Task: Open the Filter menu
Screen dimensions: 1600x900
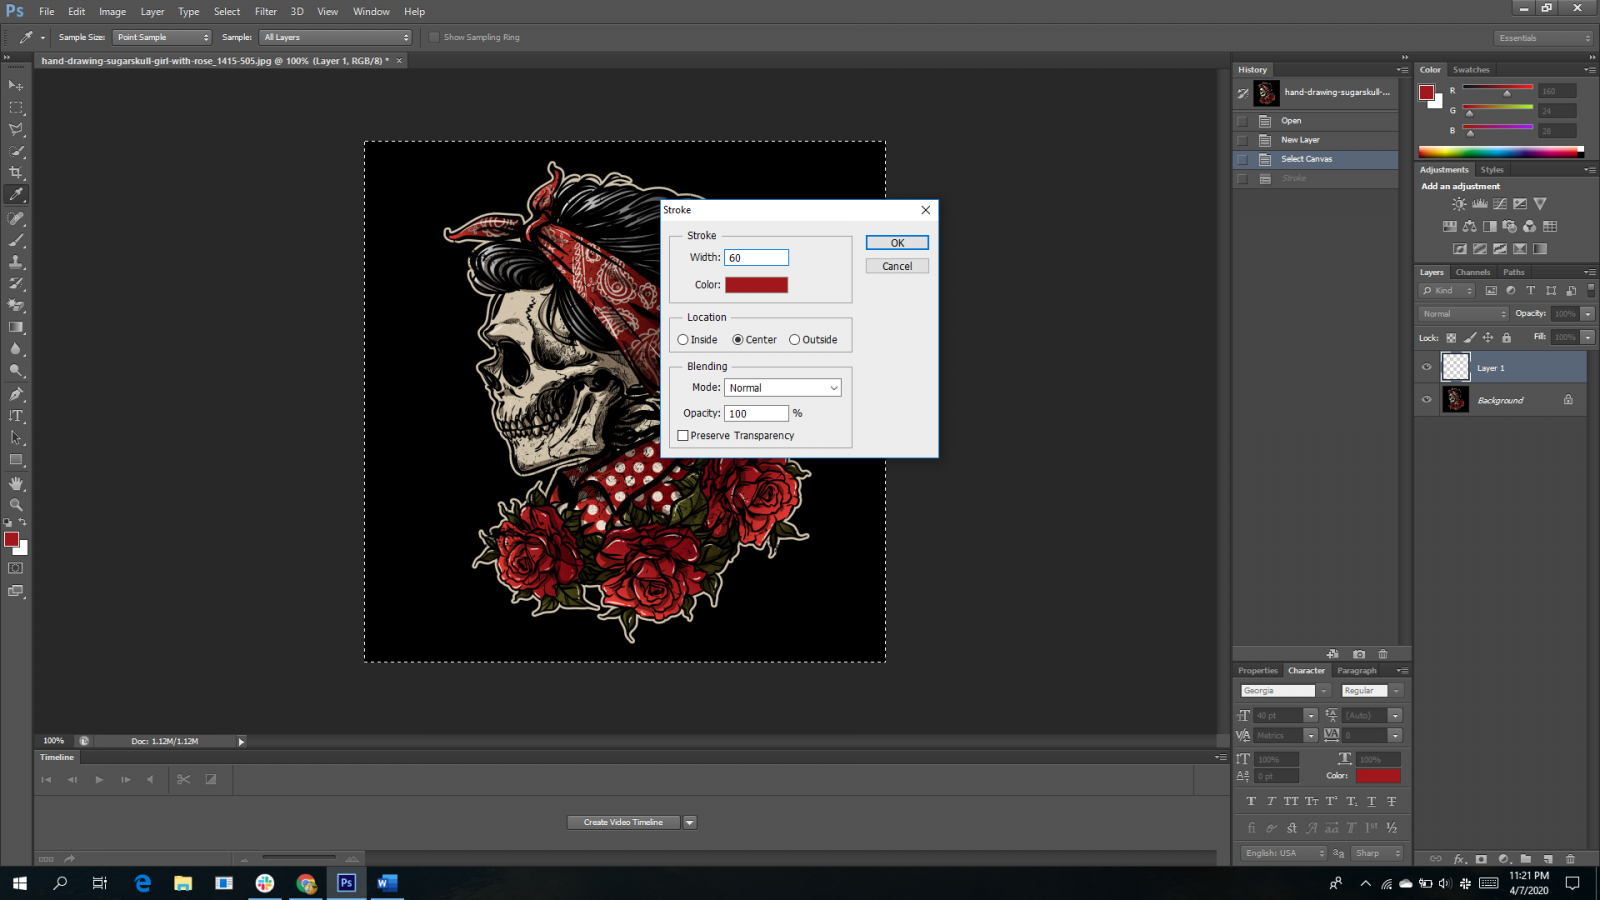Action: click(x=265, y=12)
